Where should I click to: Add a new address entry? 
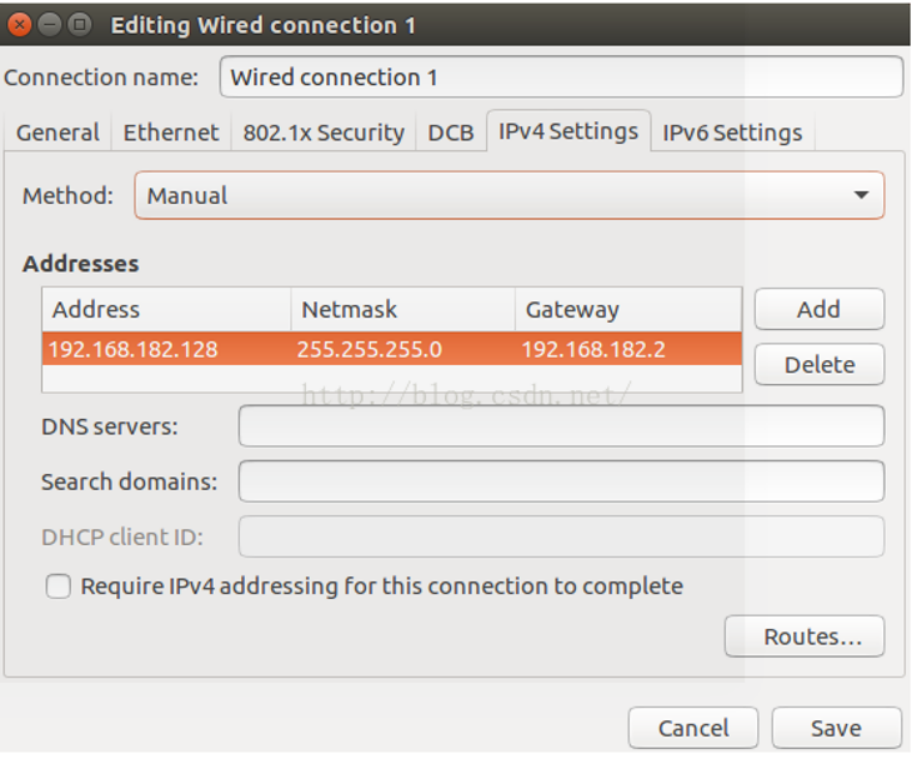click(x=819, y=309)
